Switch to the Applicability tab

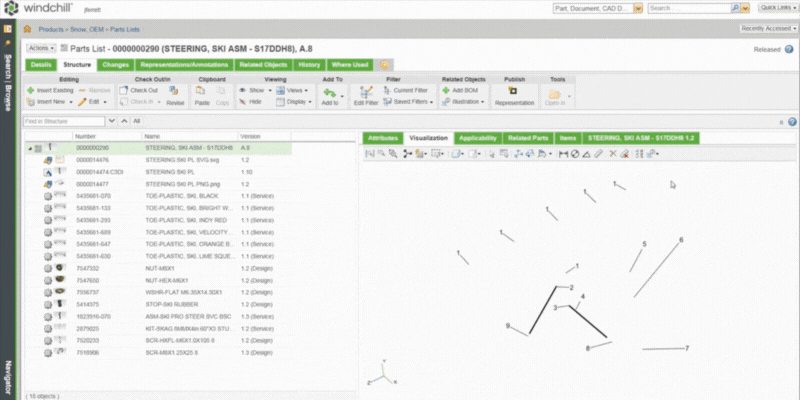click(477, 136)
